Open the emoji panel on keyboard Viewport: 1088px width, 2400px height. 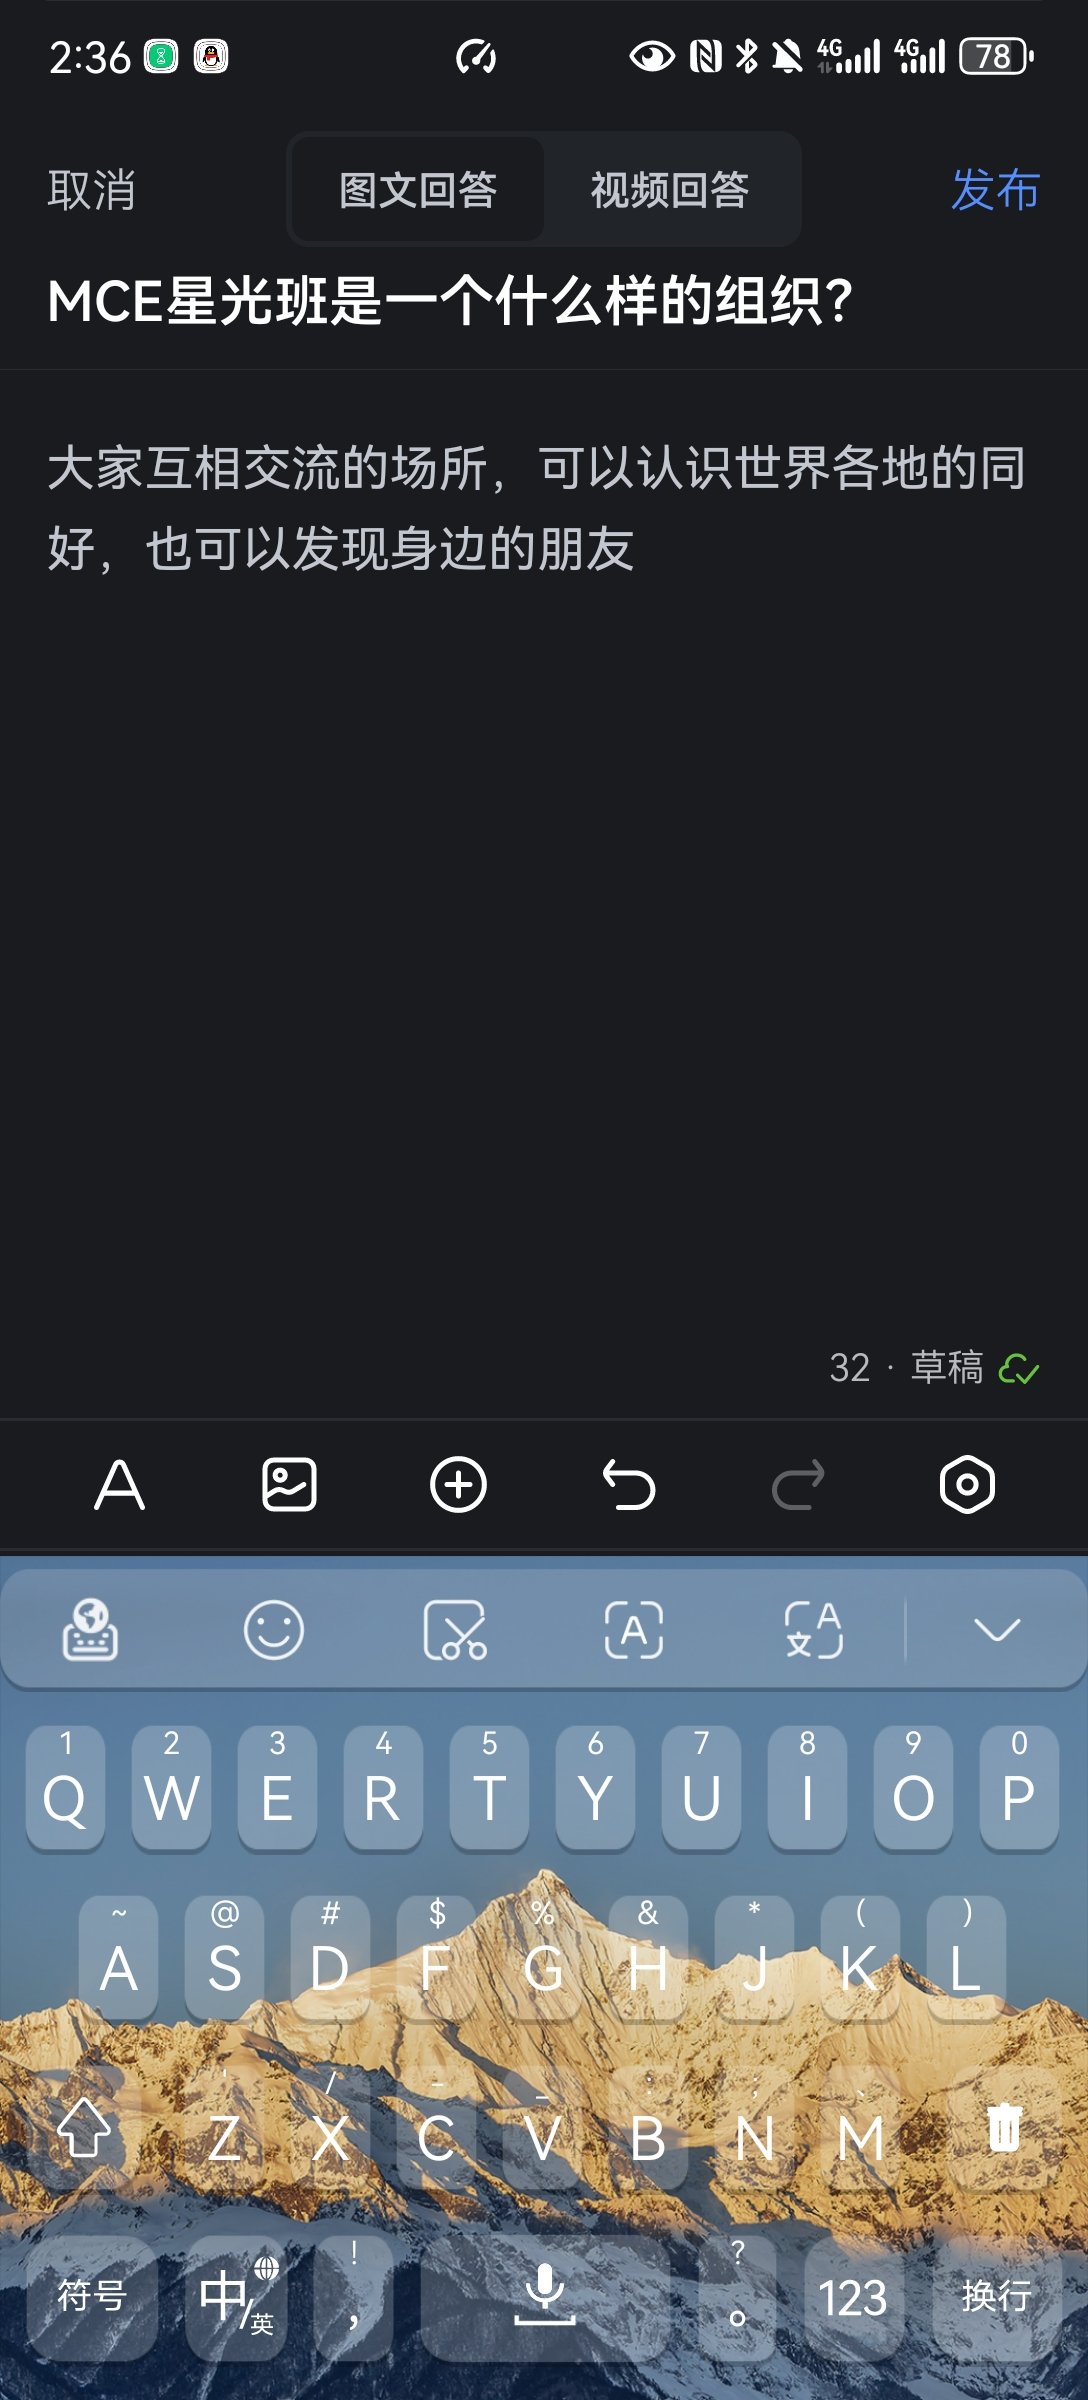273,1630
